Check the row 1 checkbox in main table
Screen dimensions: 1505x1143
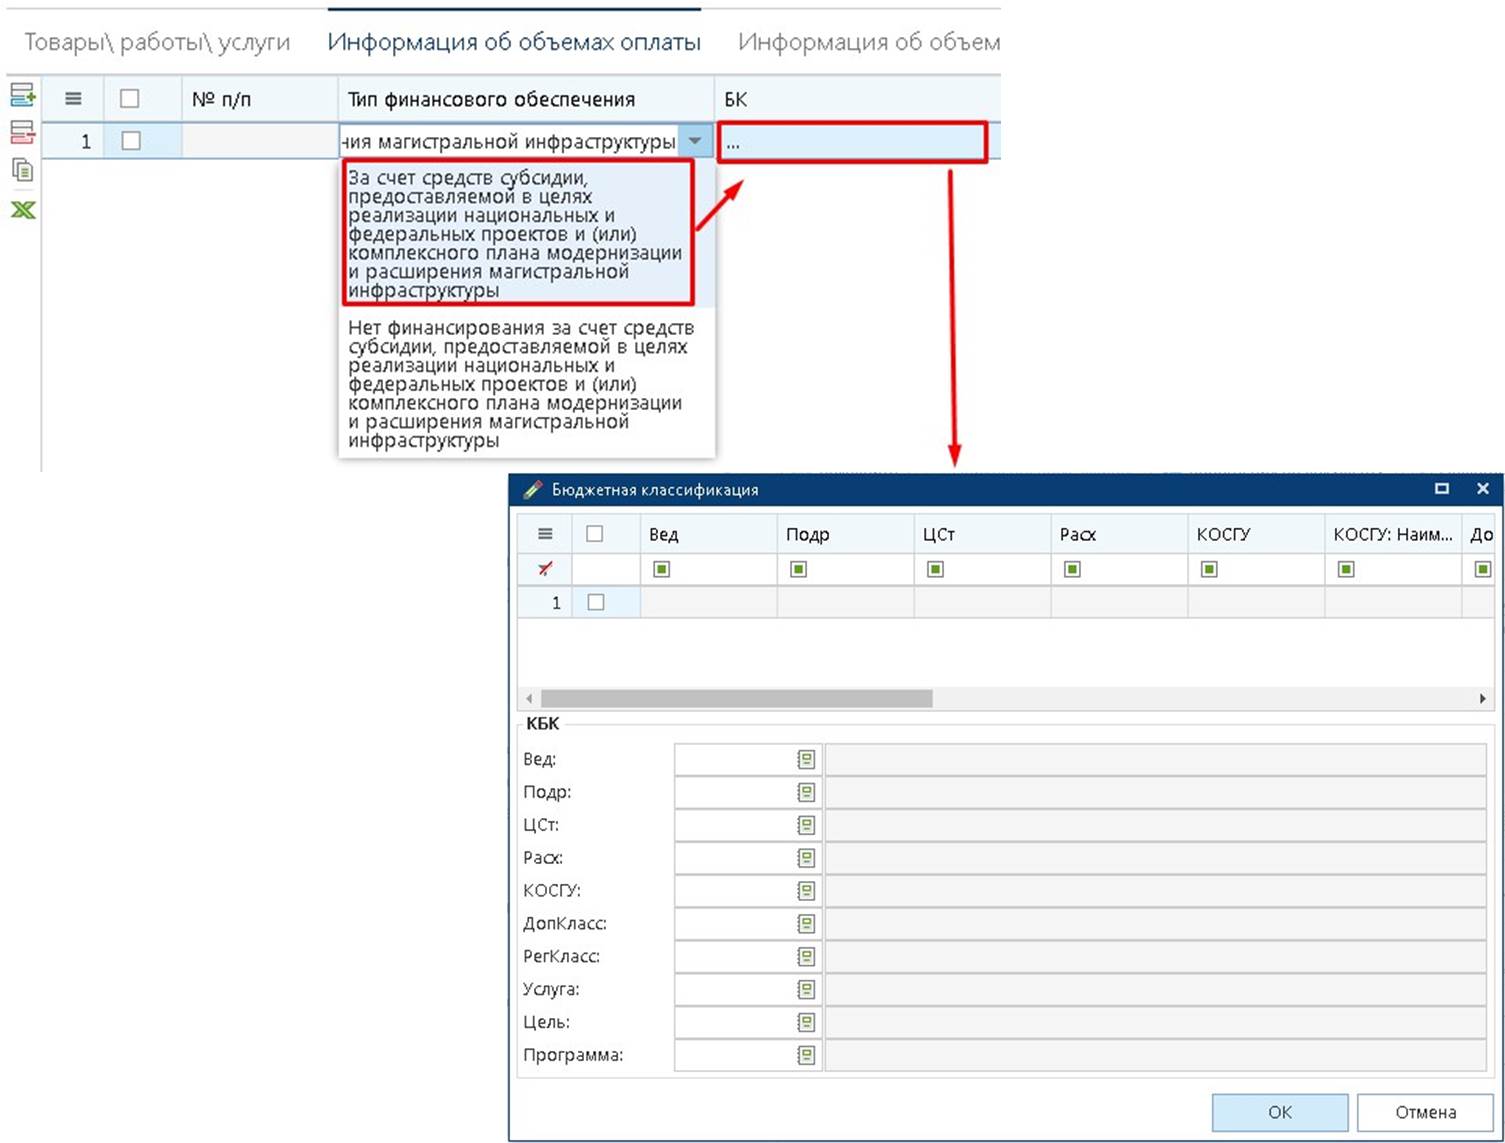tap(130, 141)
